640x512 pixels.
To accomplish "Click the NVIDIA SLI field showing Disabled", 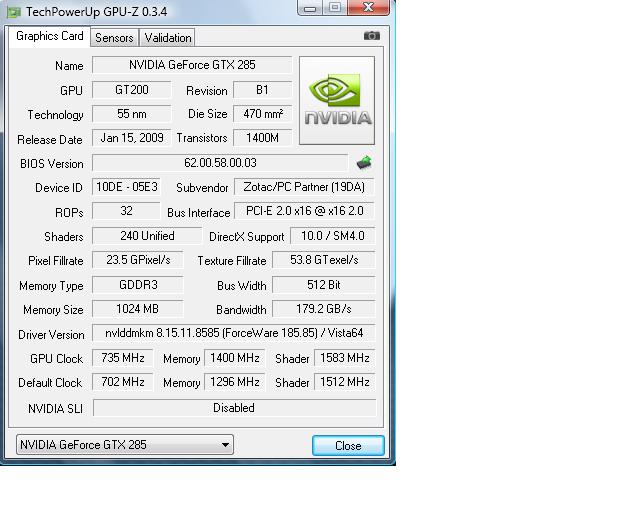I will click(234, 408).
